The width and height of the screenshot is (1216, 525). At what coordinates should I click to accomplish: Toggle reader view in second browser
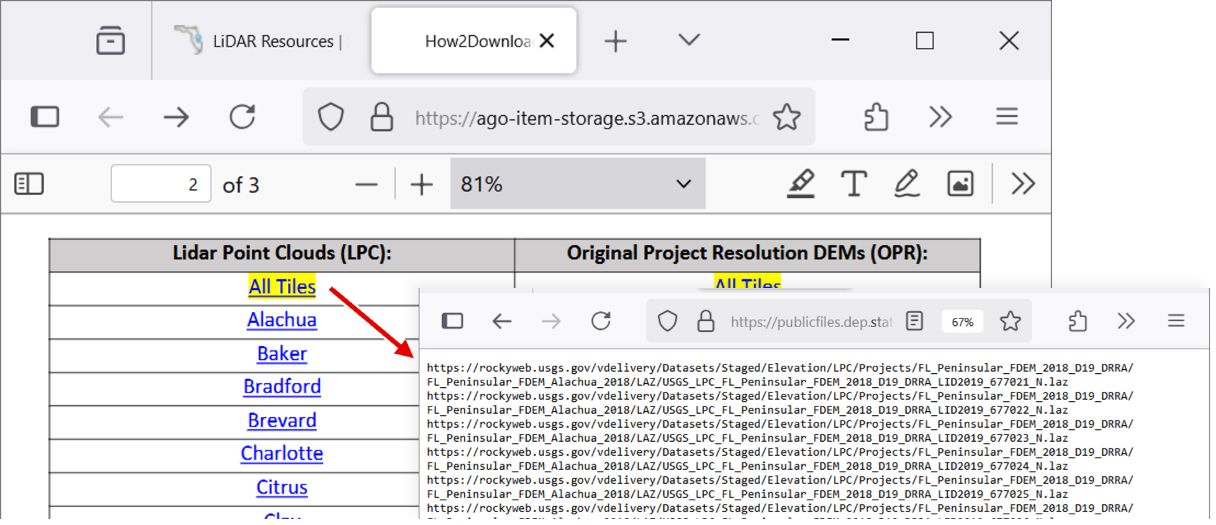coord(914,321)
